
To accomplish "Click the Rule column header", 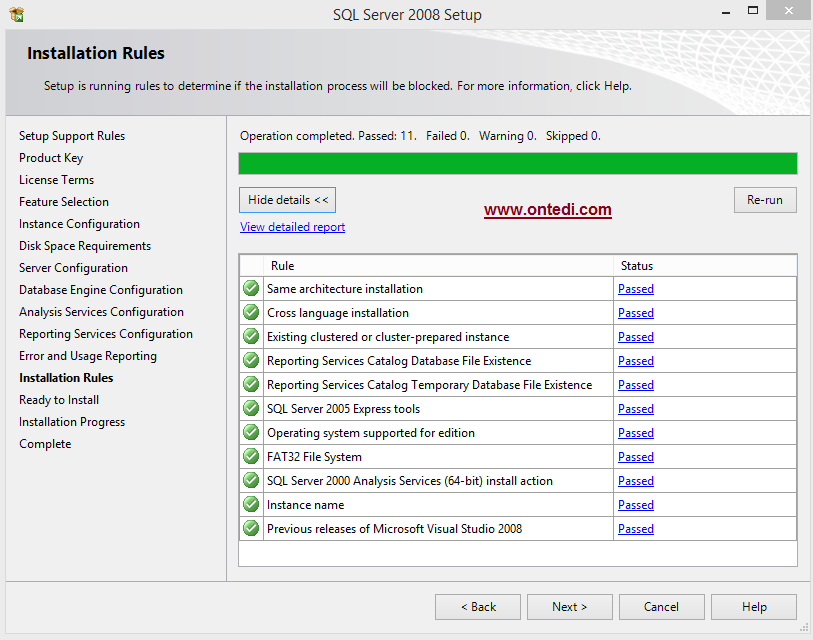I will (438, 266).
